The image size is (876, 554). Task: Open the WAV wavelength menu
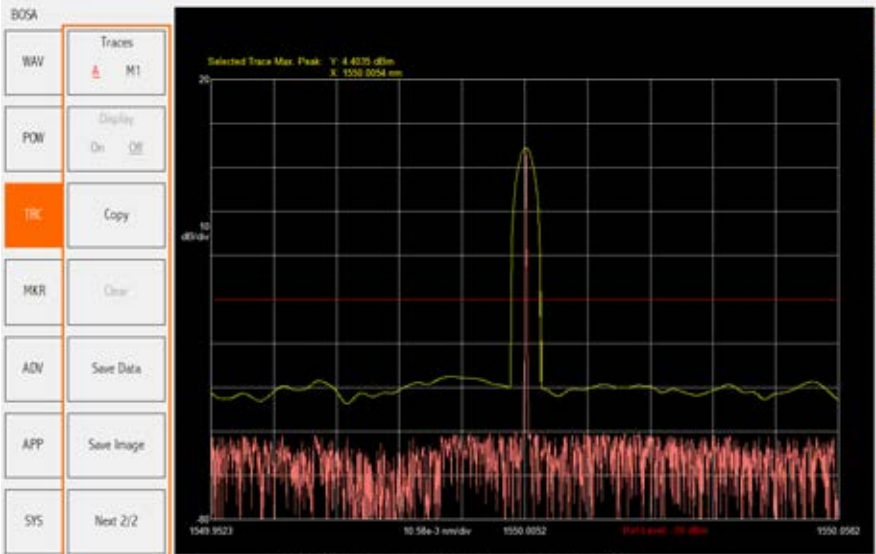[x=32, y=61]
